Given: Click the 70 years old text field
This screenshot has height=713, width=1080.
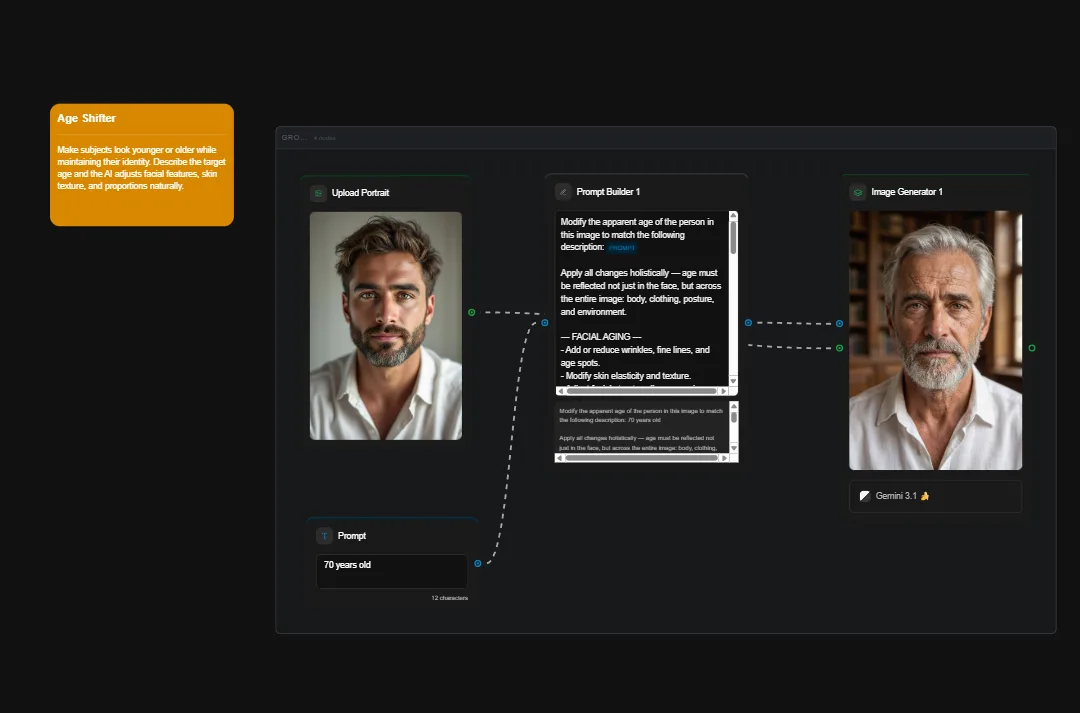Looking at the screenshot, I should [391, 570].
